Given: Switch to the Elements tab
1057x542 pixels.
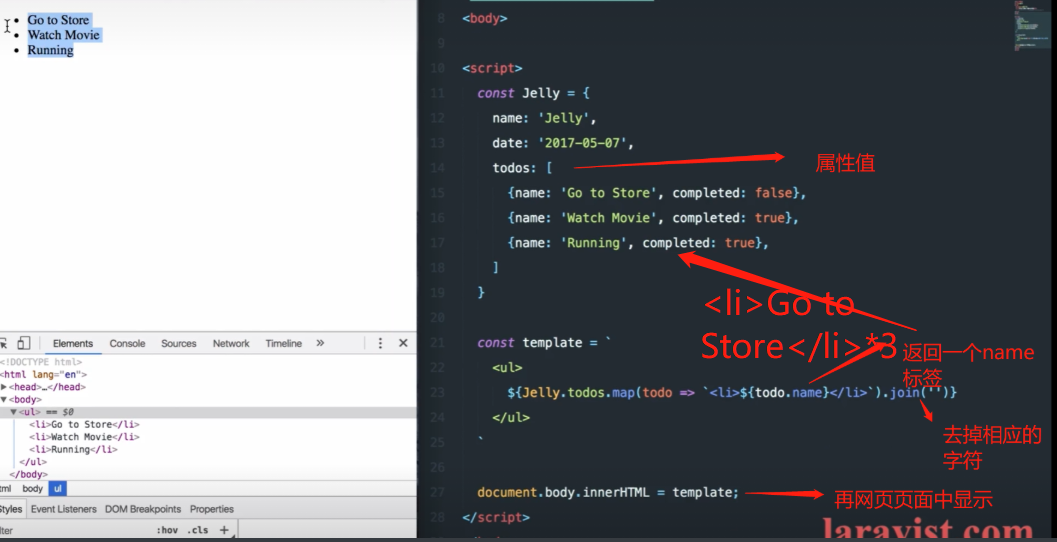Looking at the screenshot, I should tap(73, 343).
